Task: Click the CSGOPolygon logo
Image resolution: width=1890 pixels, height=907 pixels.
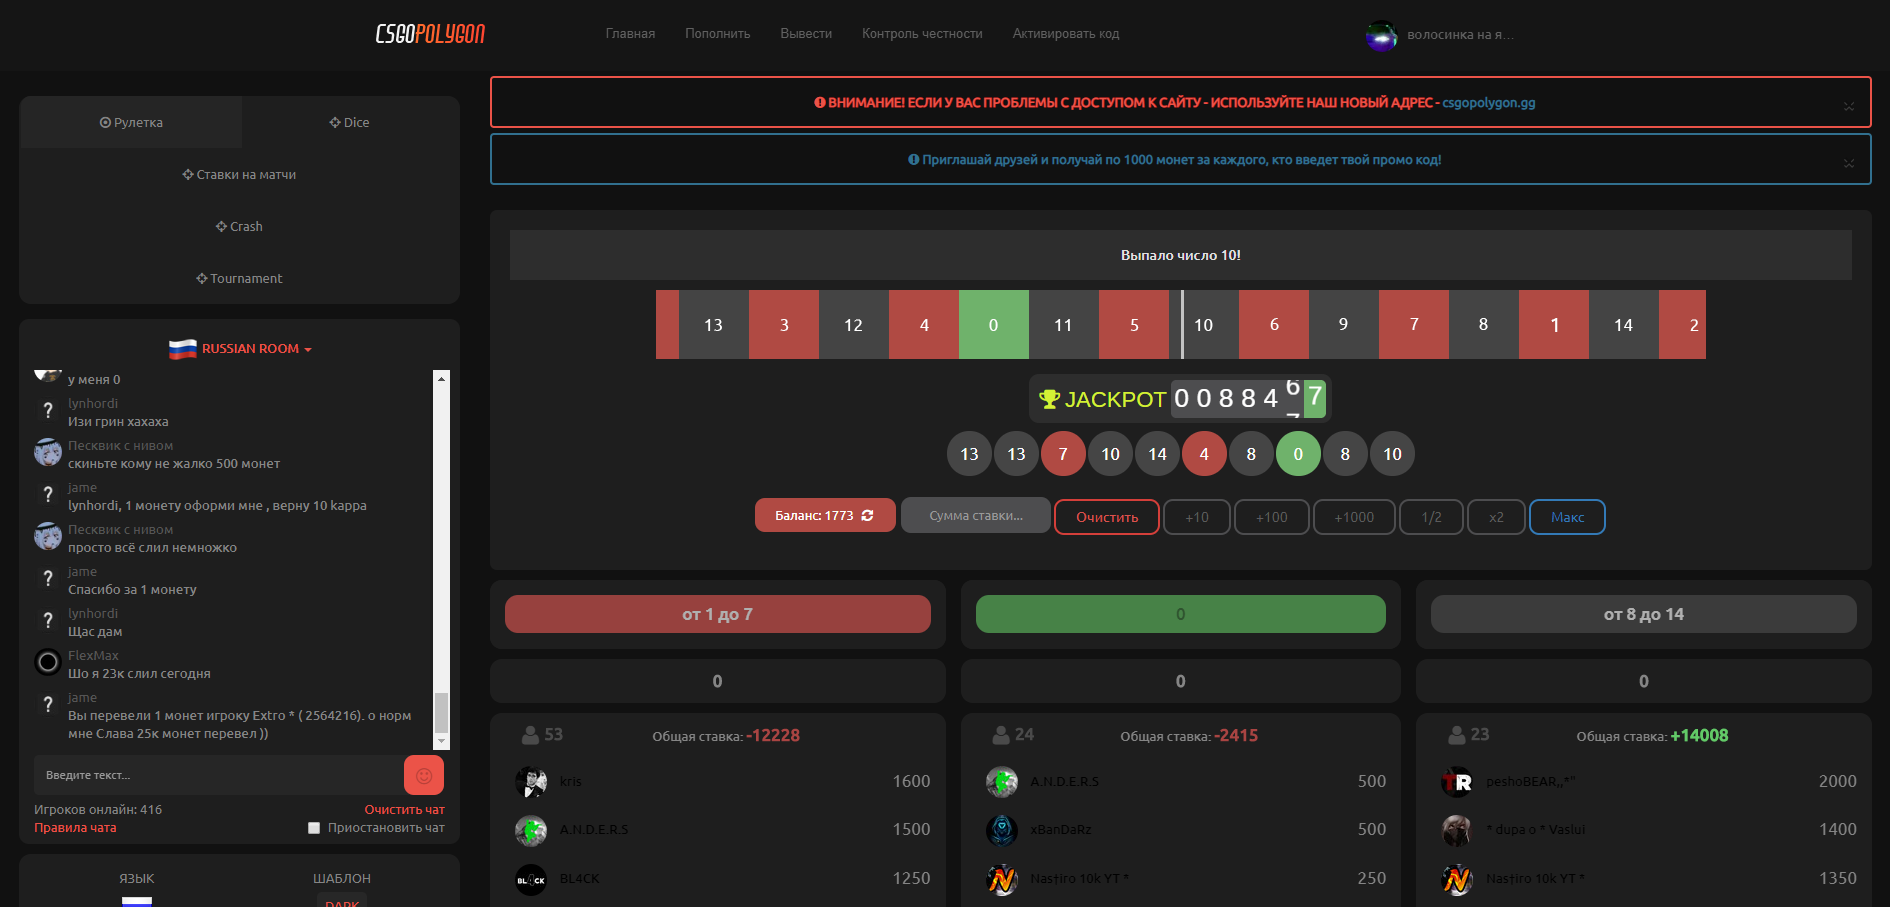Action: [x=430, y=34]
